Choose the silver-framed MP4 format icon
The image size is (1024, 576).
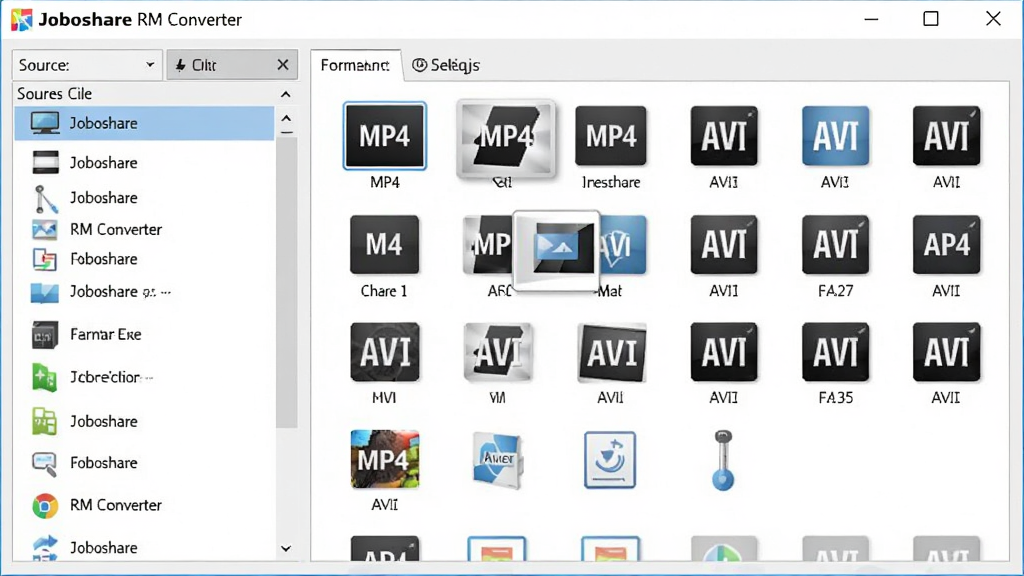[506, 138]
